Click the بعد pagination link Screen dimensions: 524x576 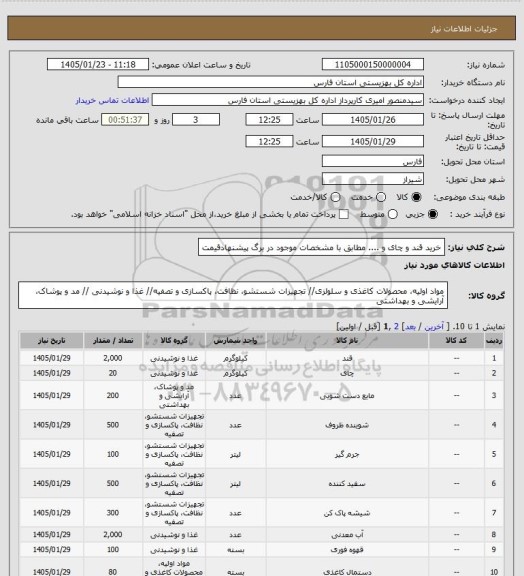pyautogui.click(x=410, y=327)
